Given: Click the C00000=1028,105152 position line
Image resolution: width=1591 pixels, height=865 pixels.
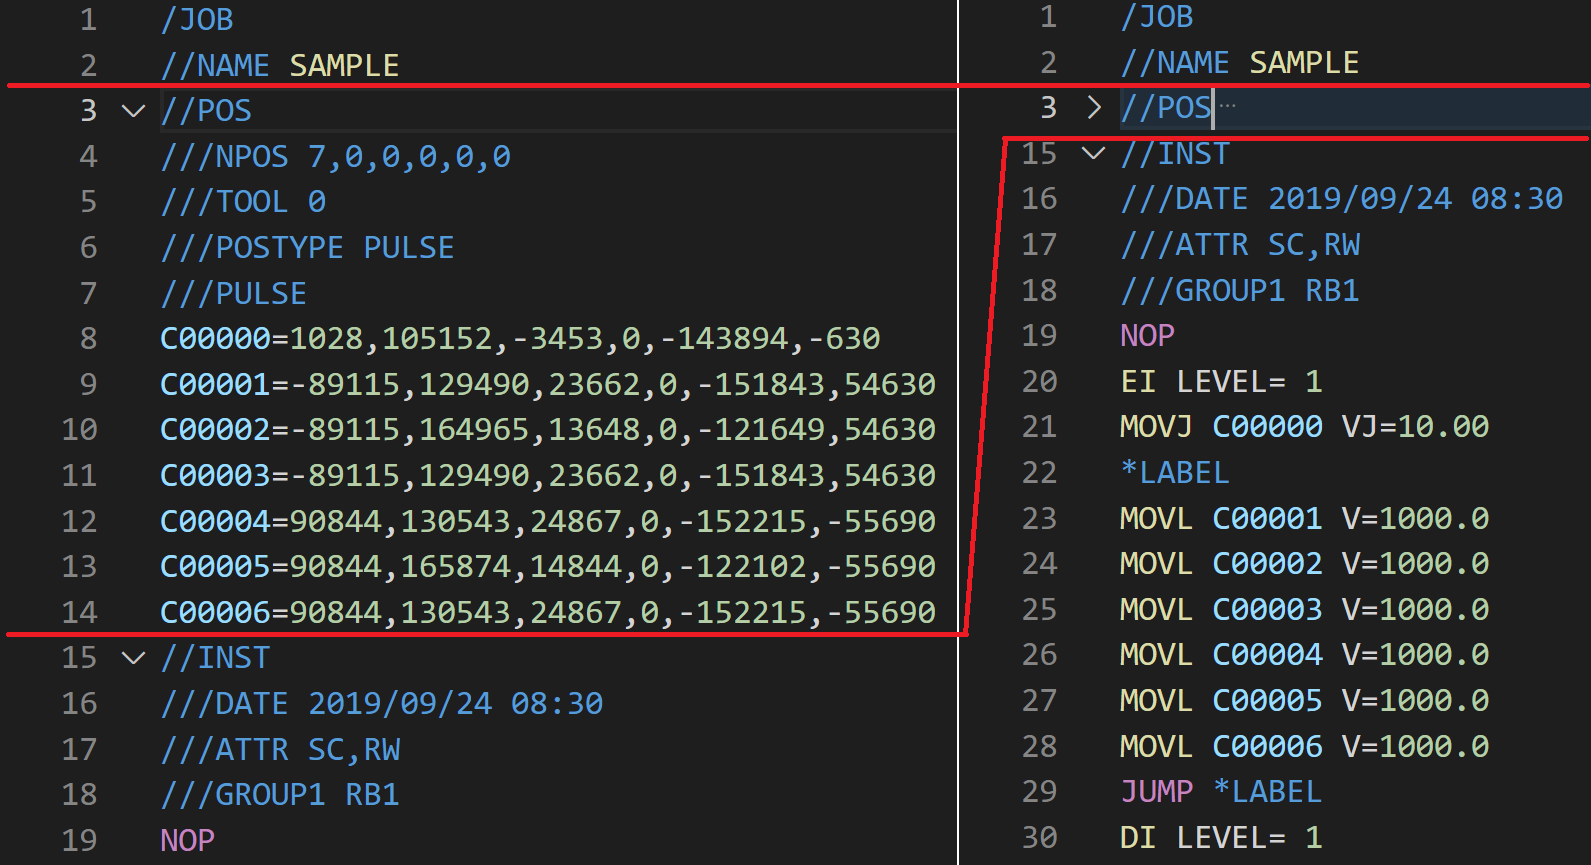Looking at the screenshot, I should click(520, 339).
